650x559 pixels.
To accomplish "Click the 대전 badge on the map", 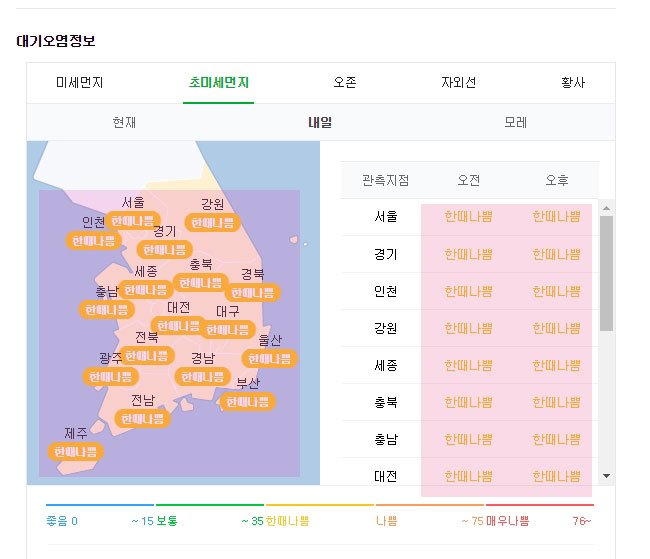I will tap(179, 326).
